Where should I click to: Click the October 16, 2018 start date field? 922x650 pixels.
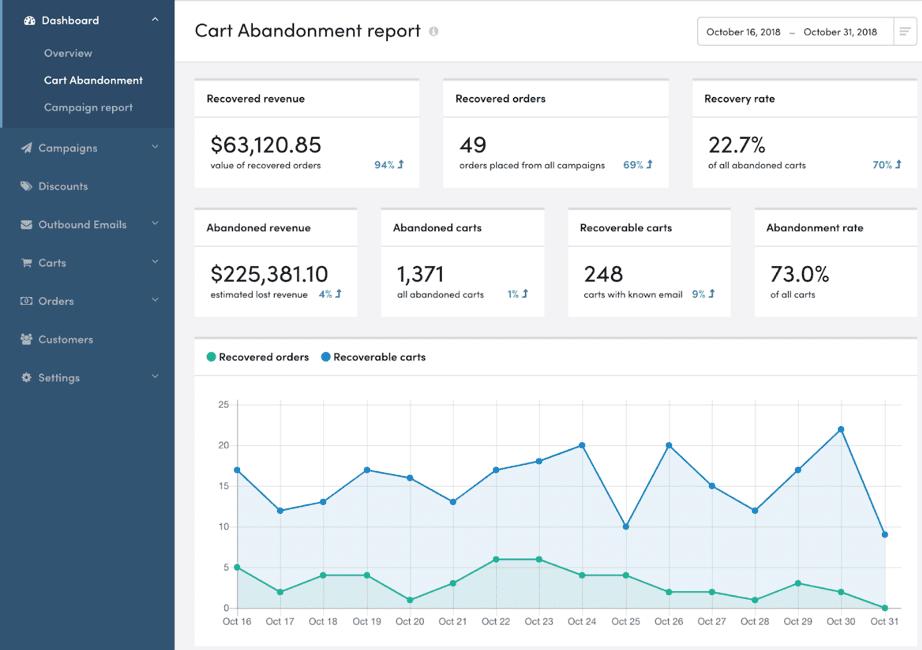(x=743, y=32)
